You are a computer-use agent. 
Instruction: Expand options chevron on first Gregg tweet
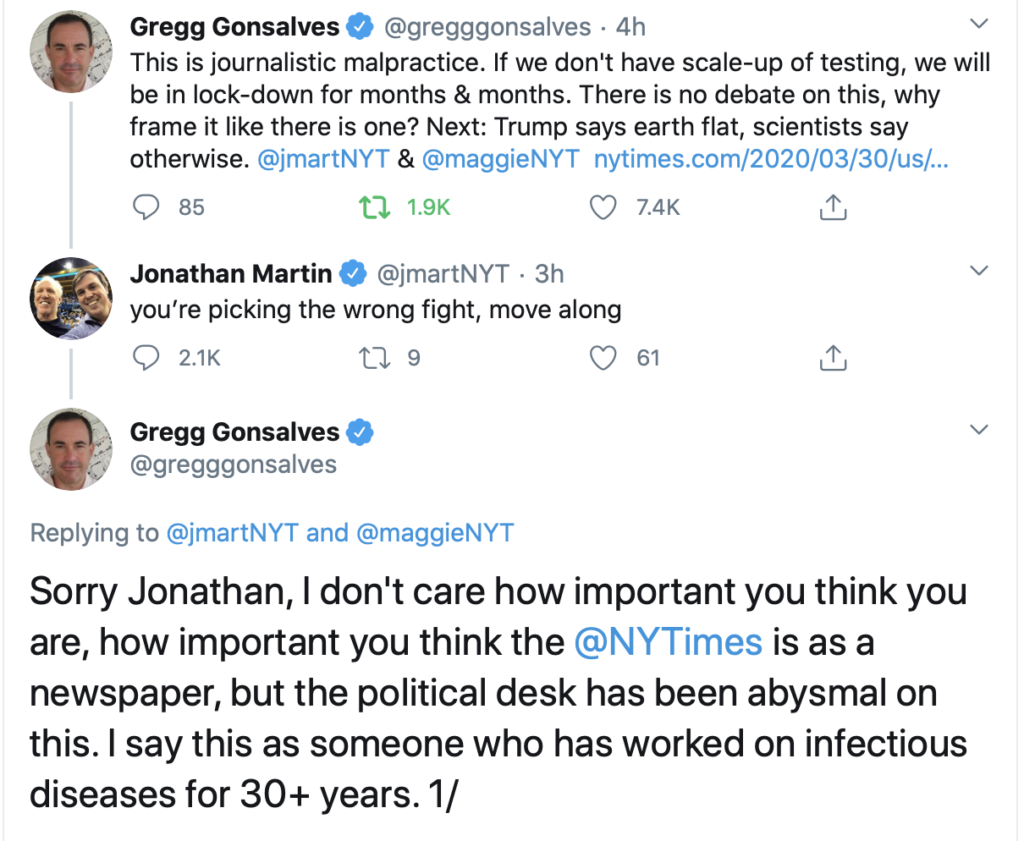[x=980, y=23]
